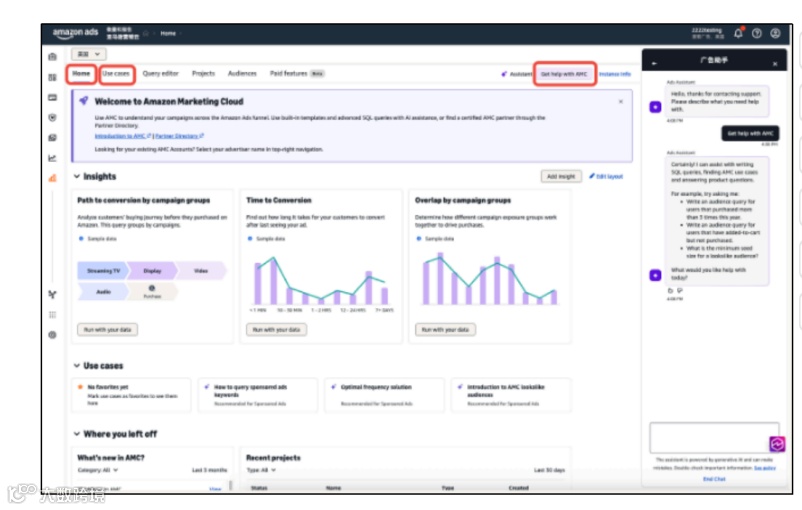
Task: Open the user account profile icon
Action: 775,34
